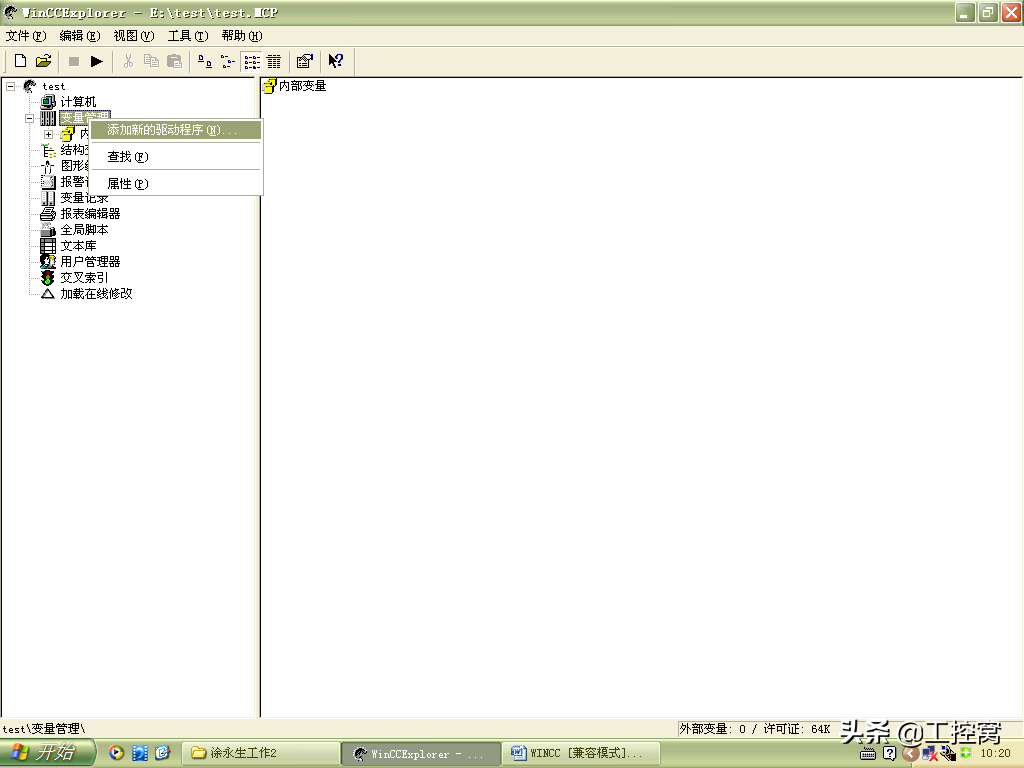Click the Open project folder icon
1024x768 pixels.
pyautogui.click(x=43, y=61)
